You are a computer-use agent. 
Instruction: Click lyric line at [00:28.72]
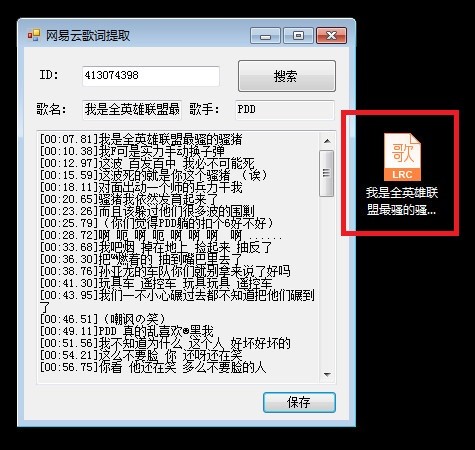[x=160, y=235]
